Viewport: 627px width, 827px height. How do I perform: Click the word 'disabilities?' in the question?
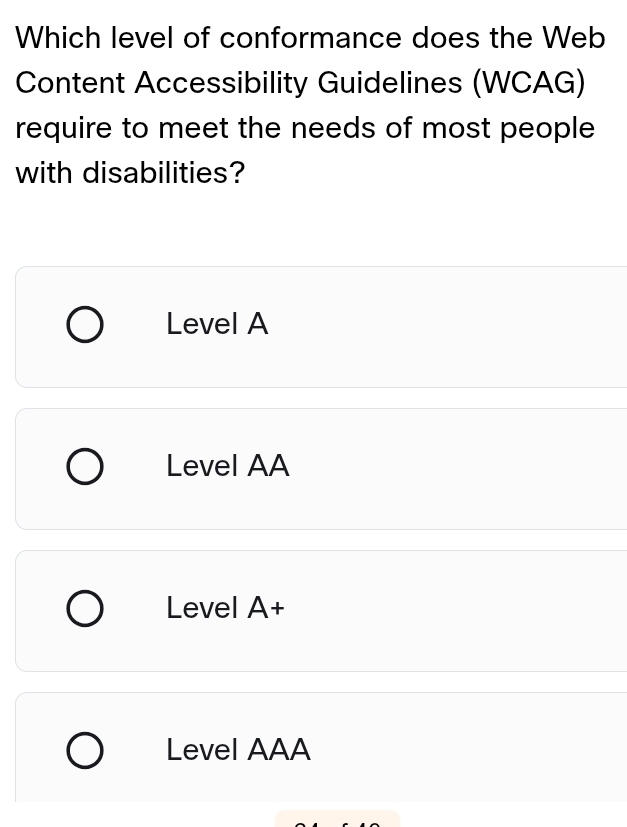coord(163,174)
